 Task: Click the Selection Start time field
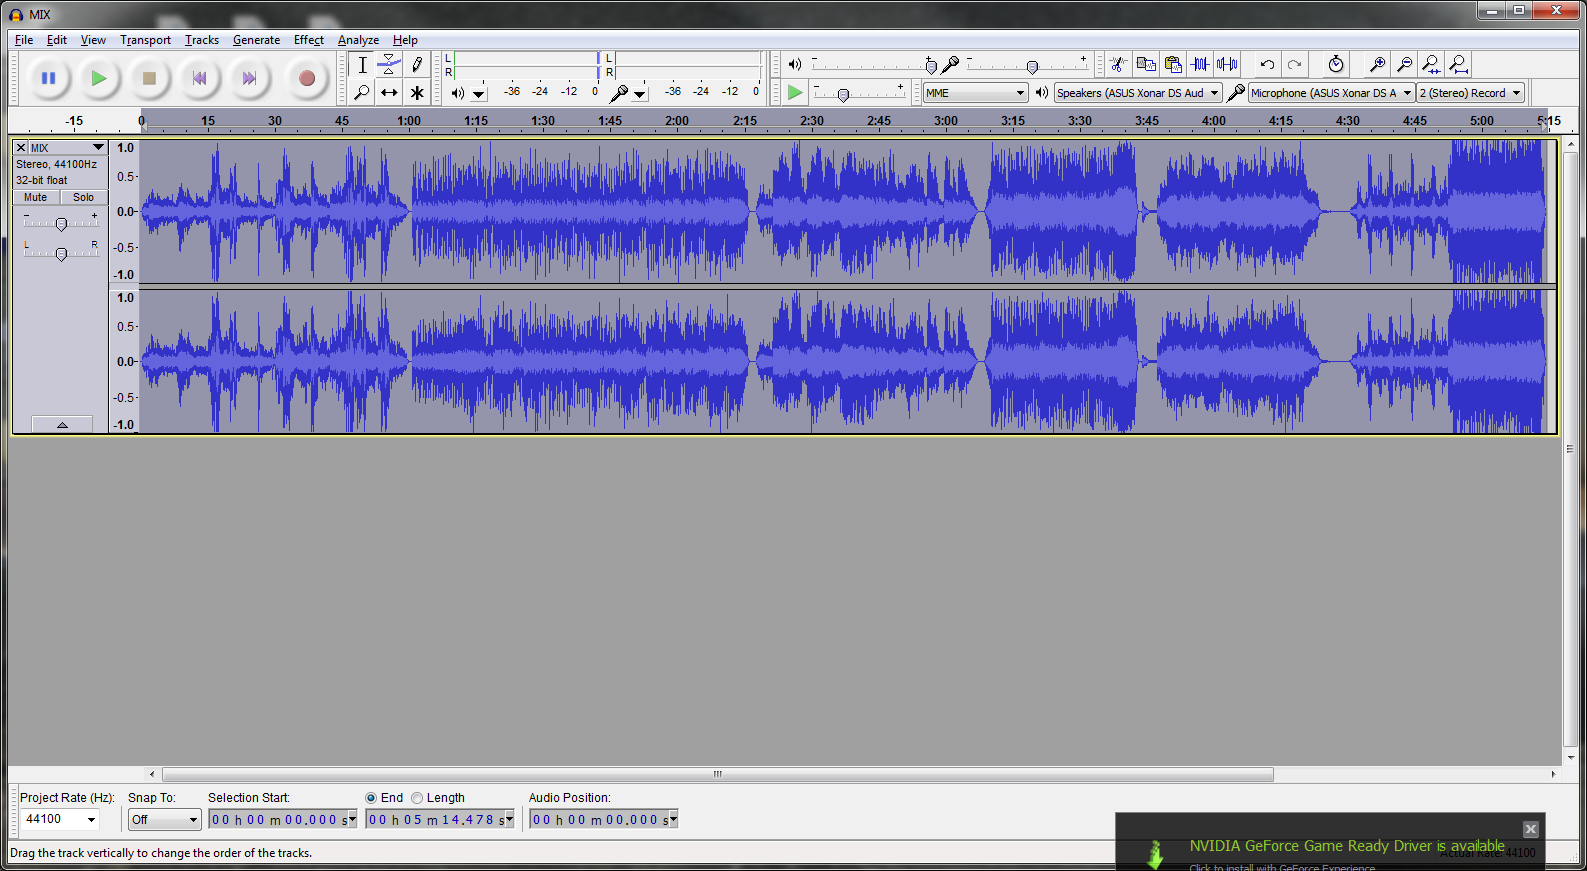pyautogui.click(x=283, y=820)
